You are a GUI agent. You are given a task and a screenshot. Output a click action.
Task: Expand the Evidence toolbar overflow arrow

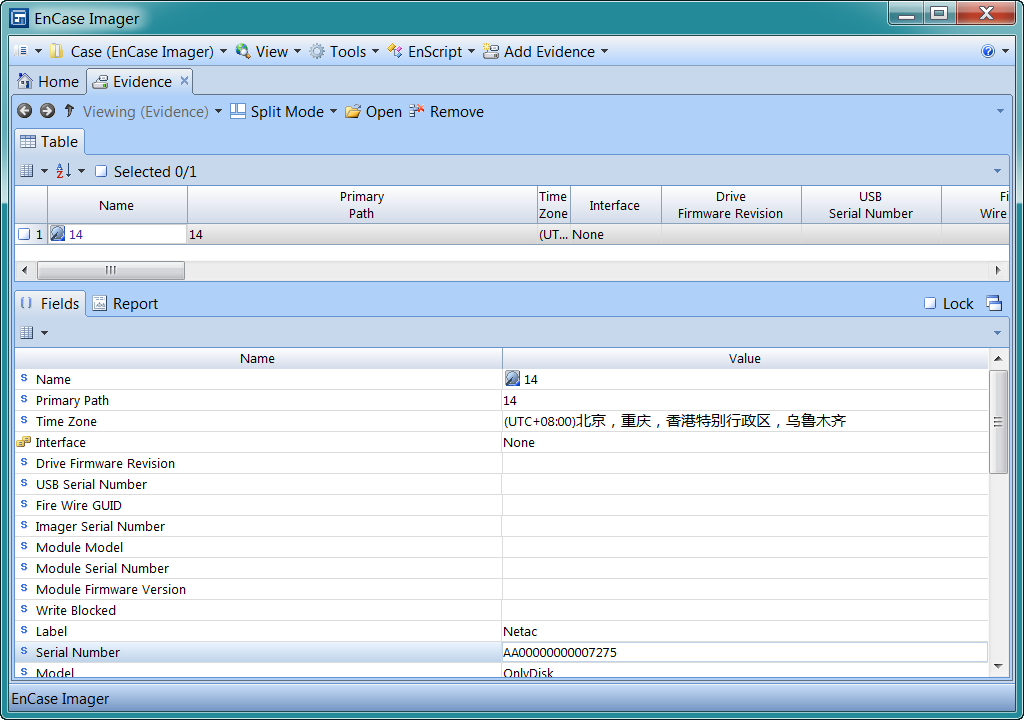(1000, 111)
